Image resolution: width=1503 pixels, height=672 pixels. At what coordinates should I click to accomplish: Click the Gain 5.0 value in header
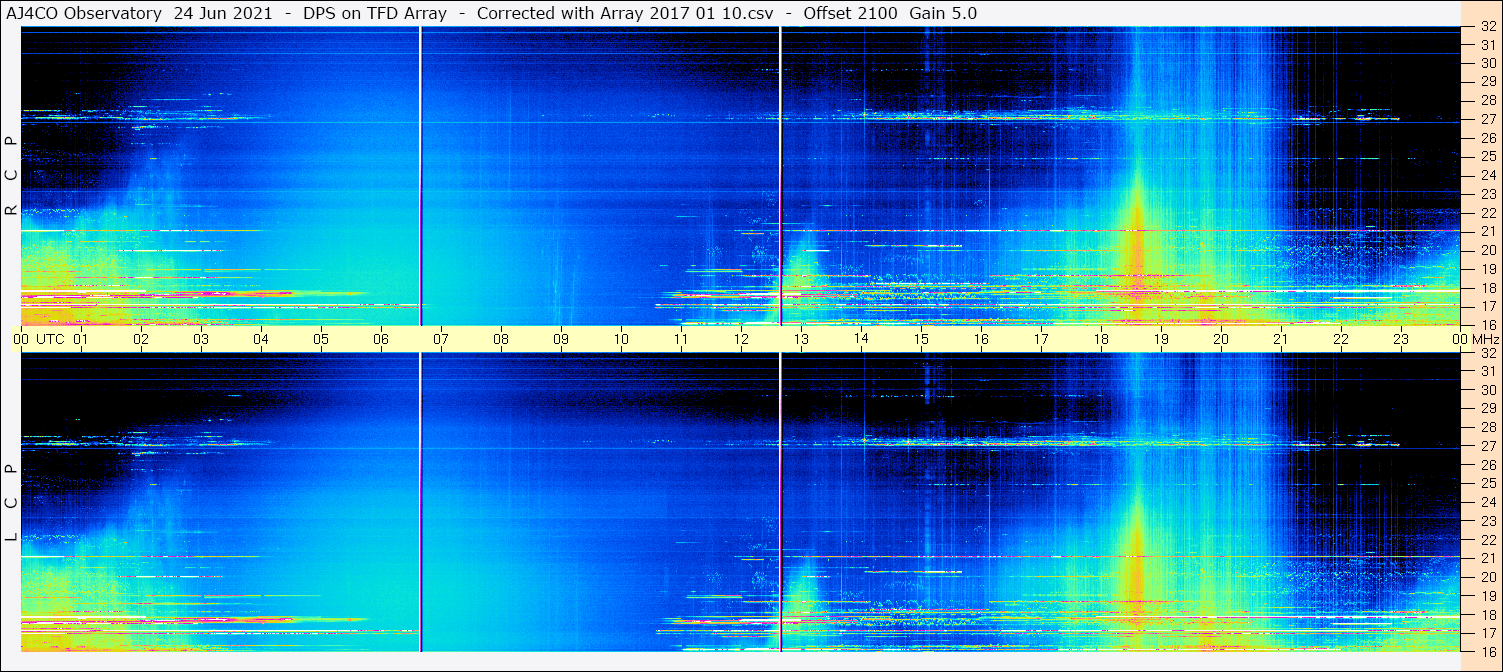[x=943, y=13]
